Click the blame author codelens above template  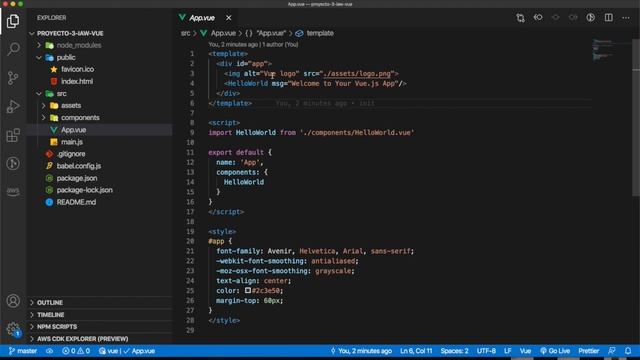[253, 44]
